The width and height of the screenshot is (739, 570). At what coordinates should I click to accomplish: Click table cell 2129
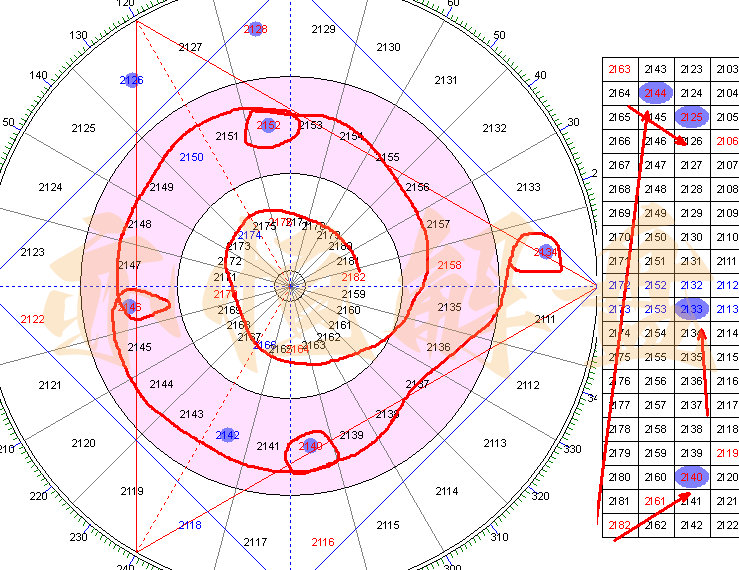tap(691, 213)
